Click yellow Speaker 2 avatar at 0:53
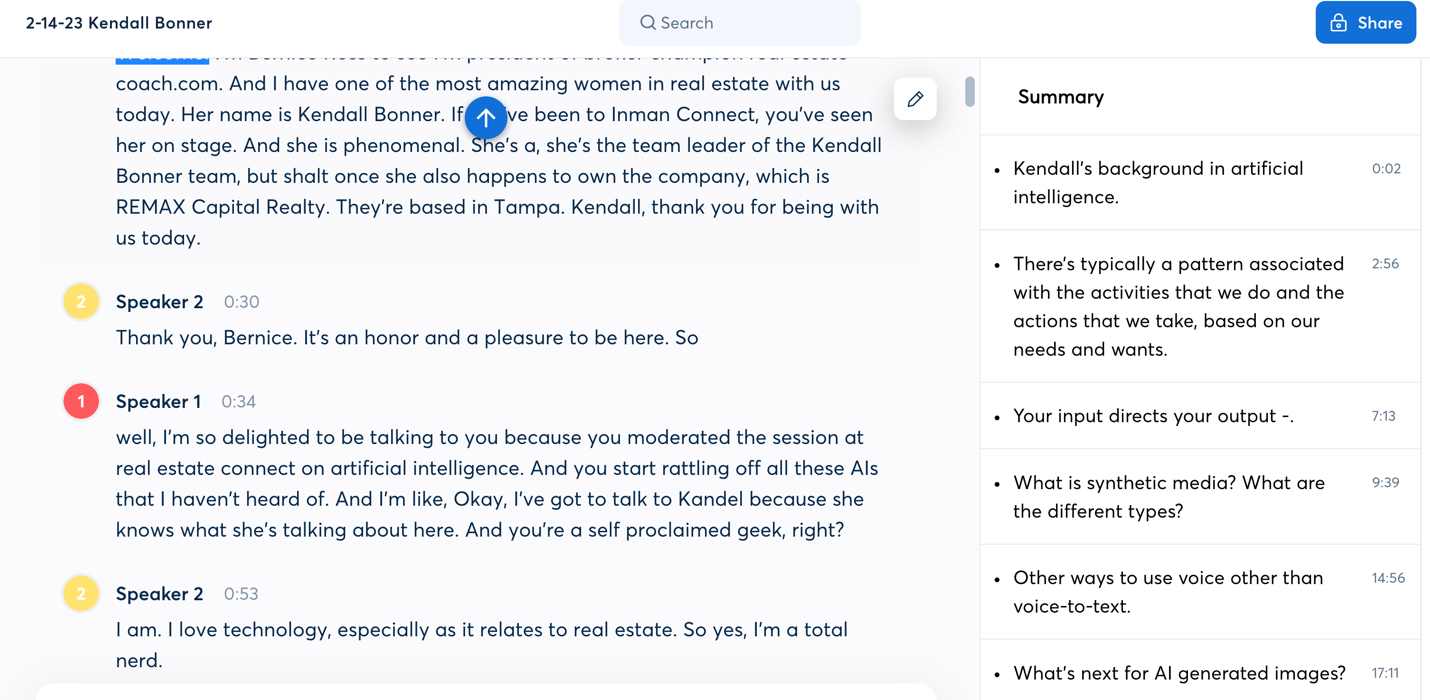This screenshot has width=1430, height=700. click(81, 593)
